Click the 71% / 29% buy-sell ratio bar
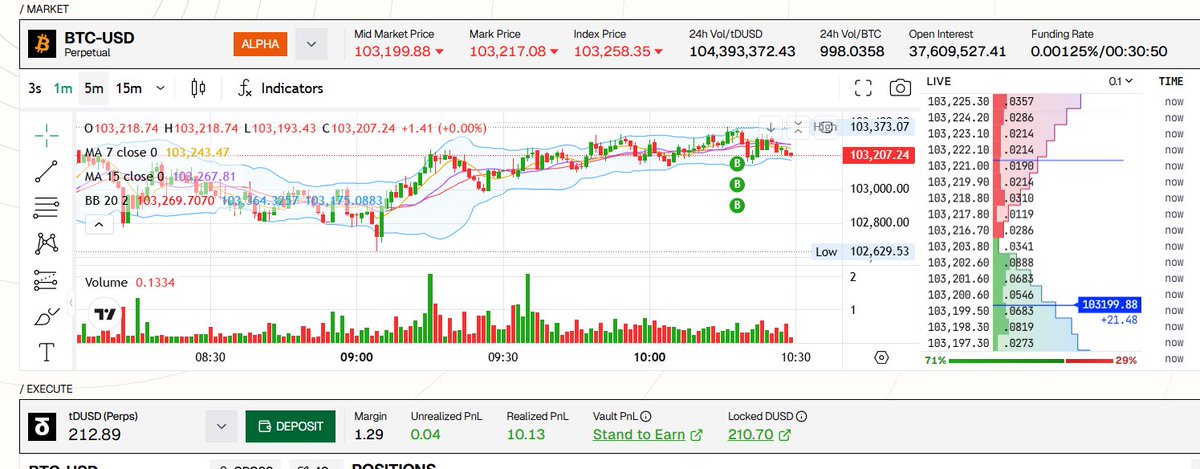 point(1032,360)
